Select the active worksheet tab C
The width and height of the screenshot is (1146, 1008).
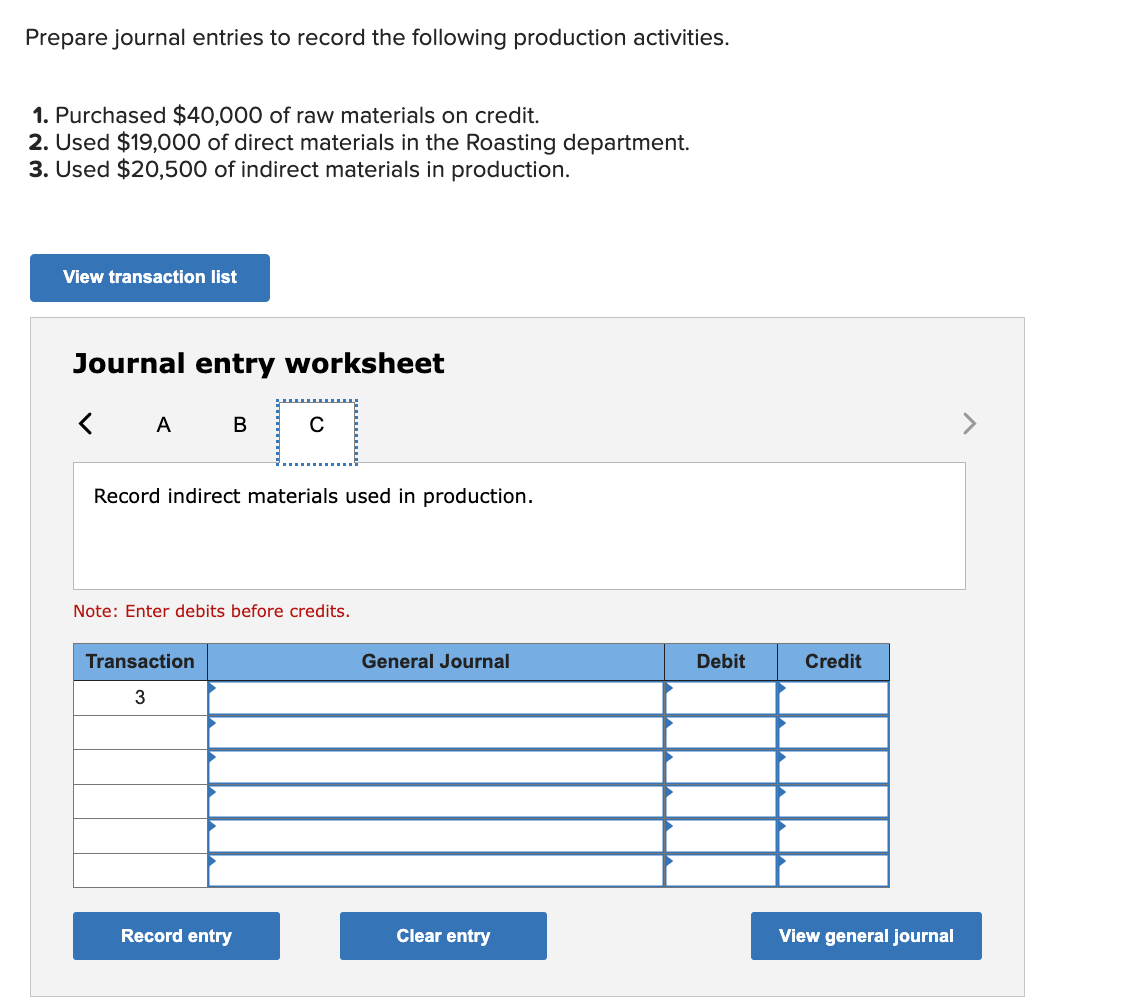[316, 424]
